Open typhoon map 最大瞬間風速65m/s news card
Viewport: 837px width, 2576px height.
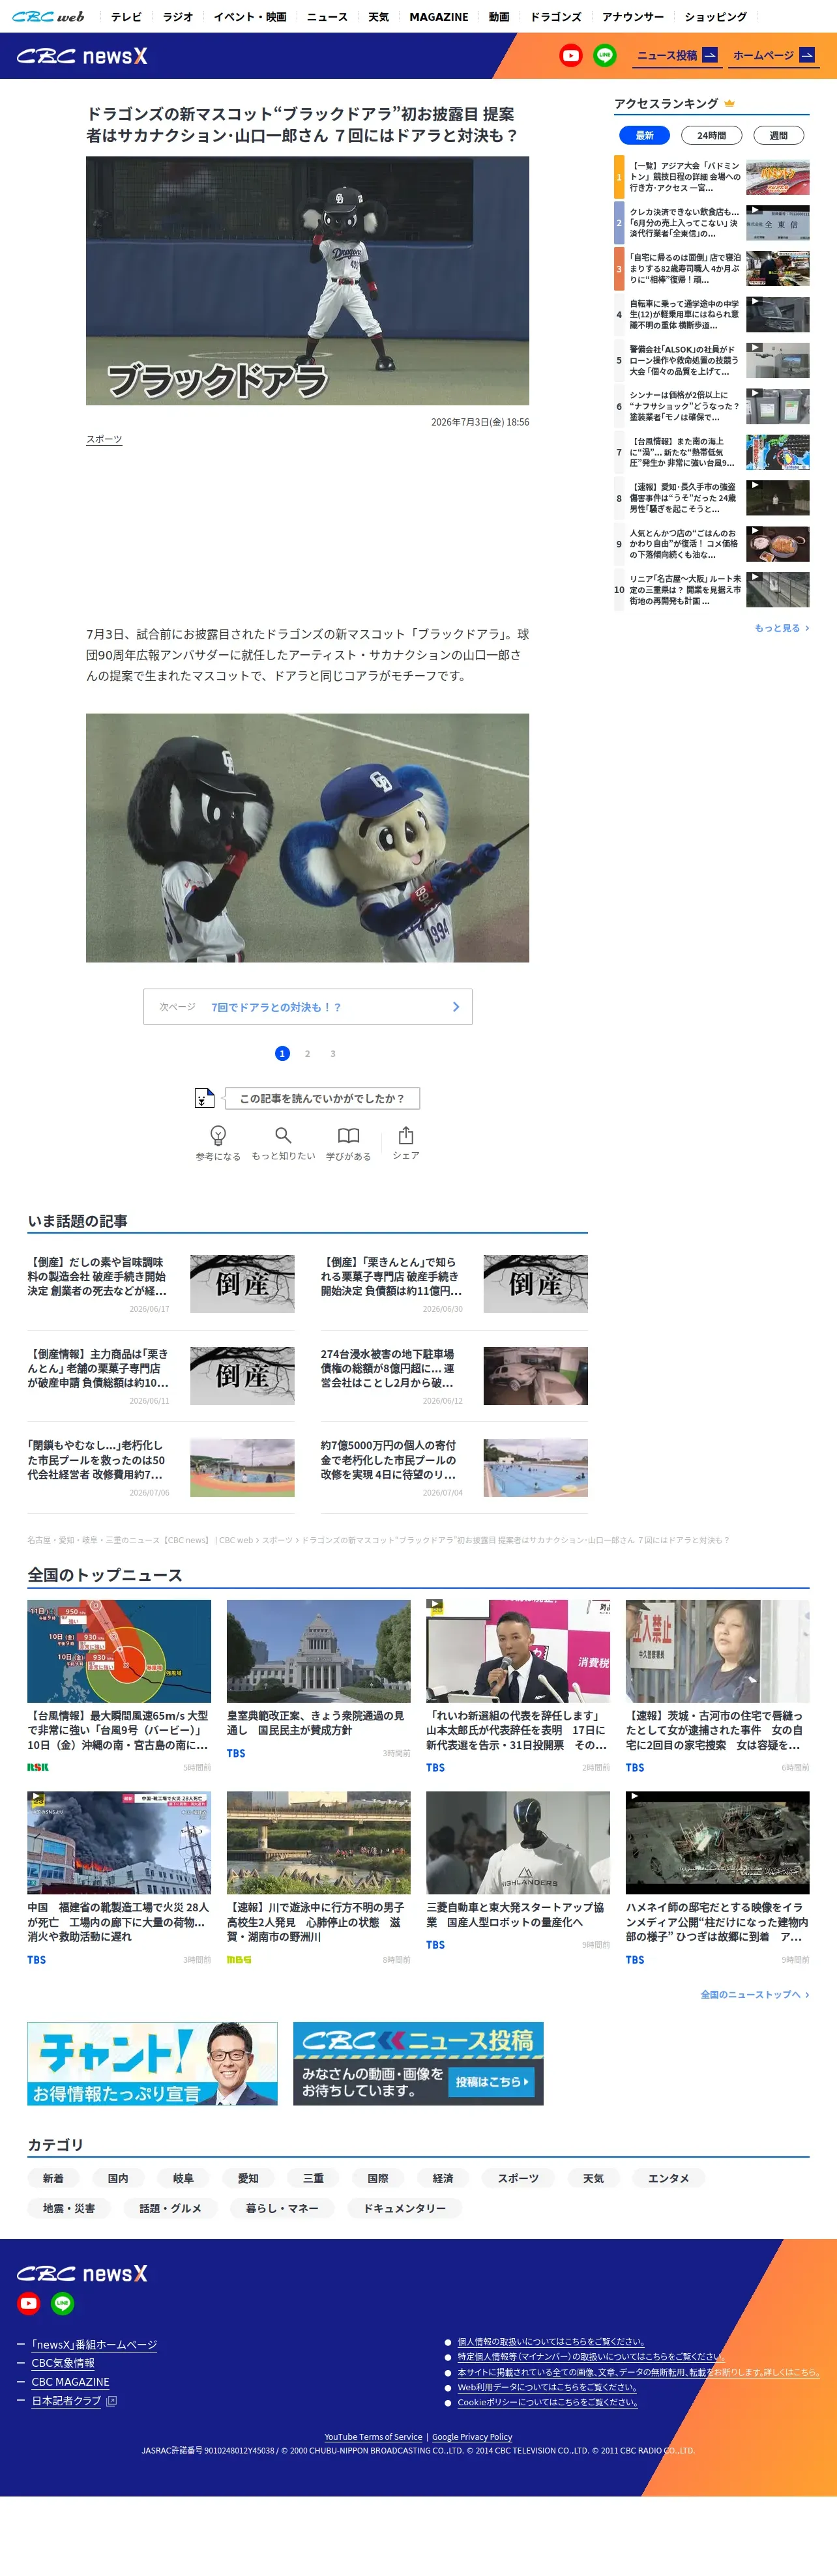[x=119, y=1687]
